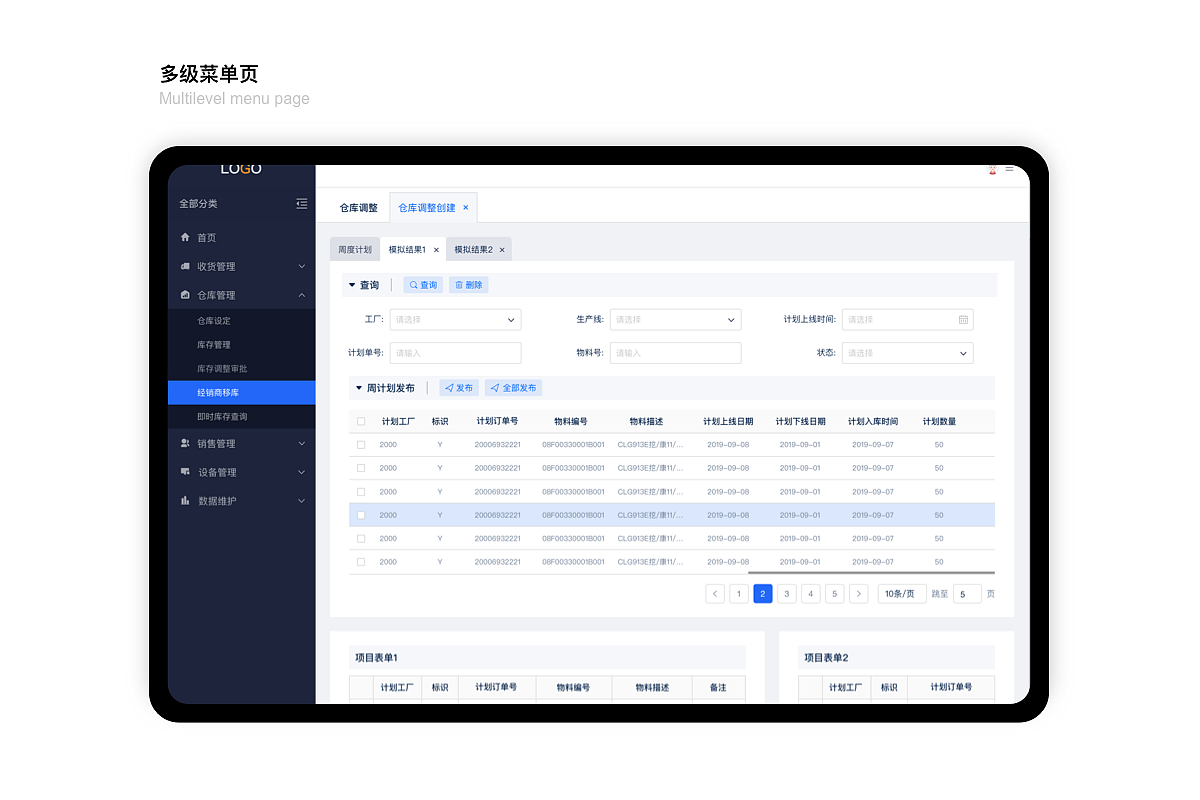The height and width of the screenshot is (800, 1200).
Task: Open calendar icon in 计划上线时间 field
Action: point(963,320)
